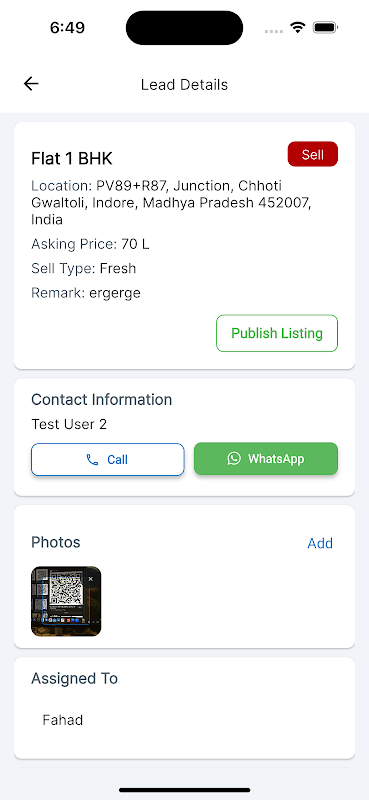369x800 pixels.
Task: Open WhatsApp chat with the contact
Action: (266, 459)
